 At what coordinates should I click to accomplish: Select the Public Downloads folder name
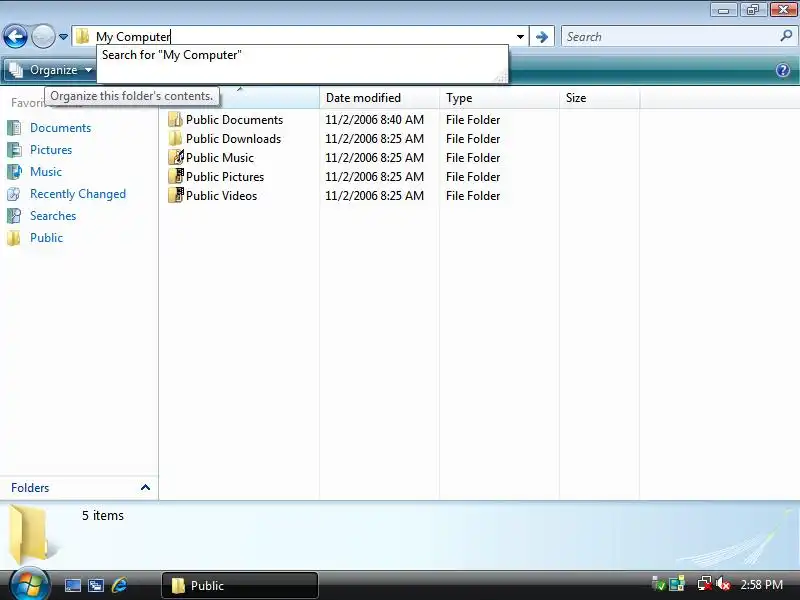pos(233,139)
